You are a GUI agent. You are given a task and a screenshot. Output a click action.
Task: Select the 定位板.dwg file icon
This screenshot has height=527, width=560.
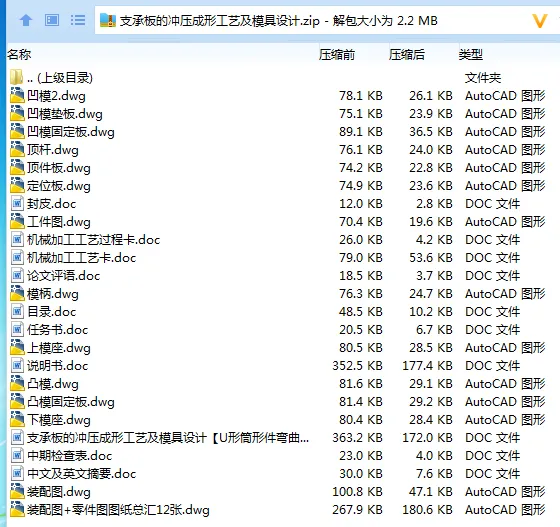17,185
